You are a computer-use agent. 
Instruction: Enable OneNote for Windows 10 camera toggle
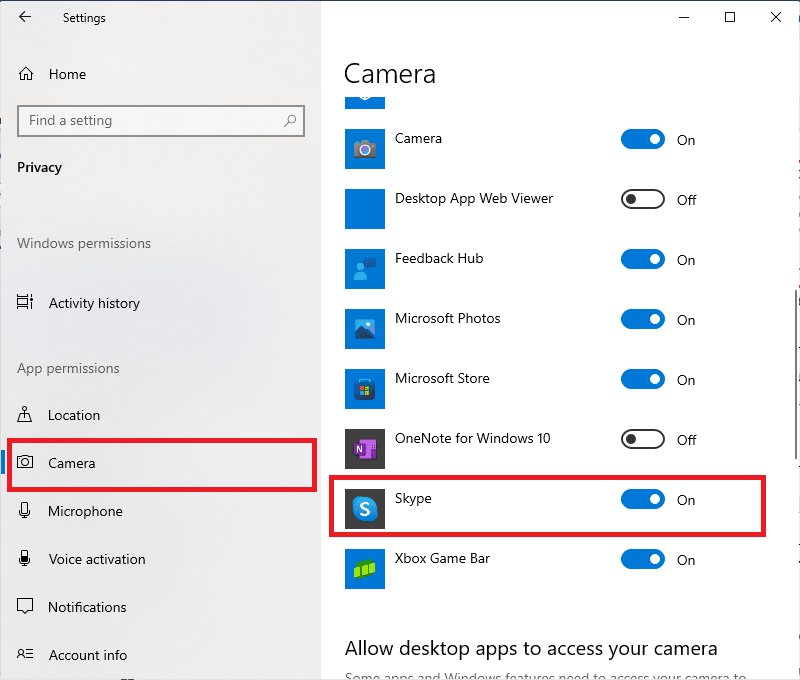coord(642,440)
